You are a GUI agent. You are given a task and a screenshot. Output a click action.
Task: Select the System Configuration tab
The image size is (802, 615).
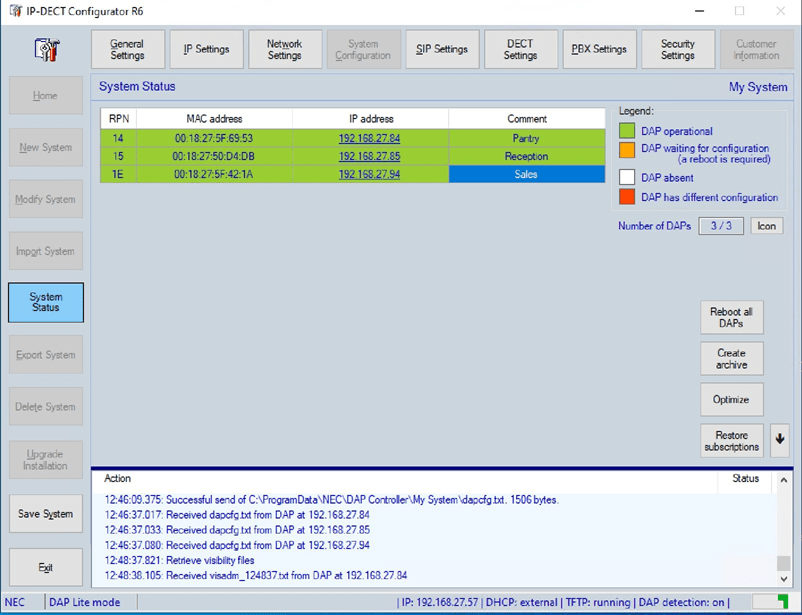click(x=364, y=49)
